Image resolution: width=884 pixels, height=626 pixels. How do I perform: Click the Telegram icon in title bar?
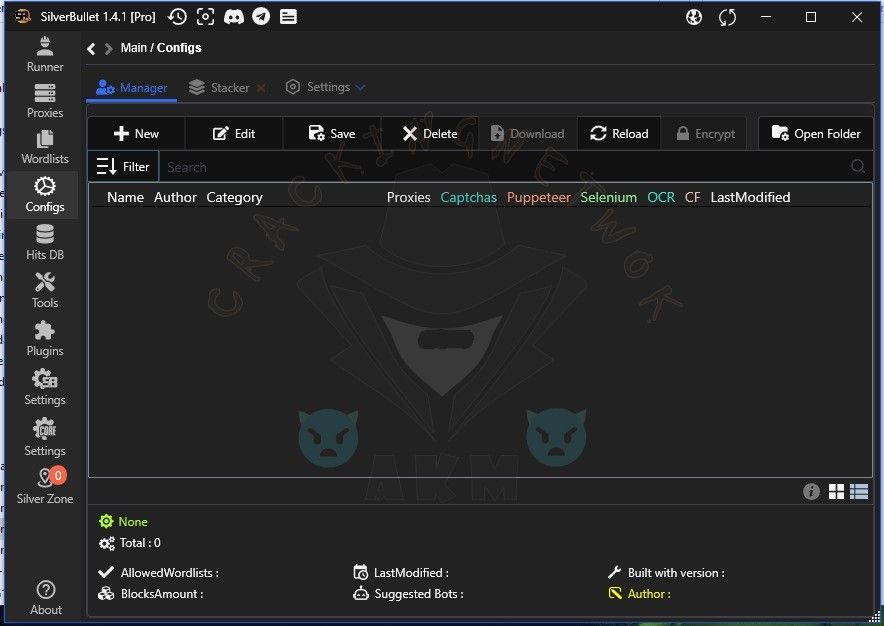[x=260, y=17]
